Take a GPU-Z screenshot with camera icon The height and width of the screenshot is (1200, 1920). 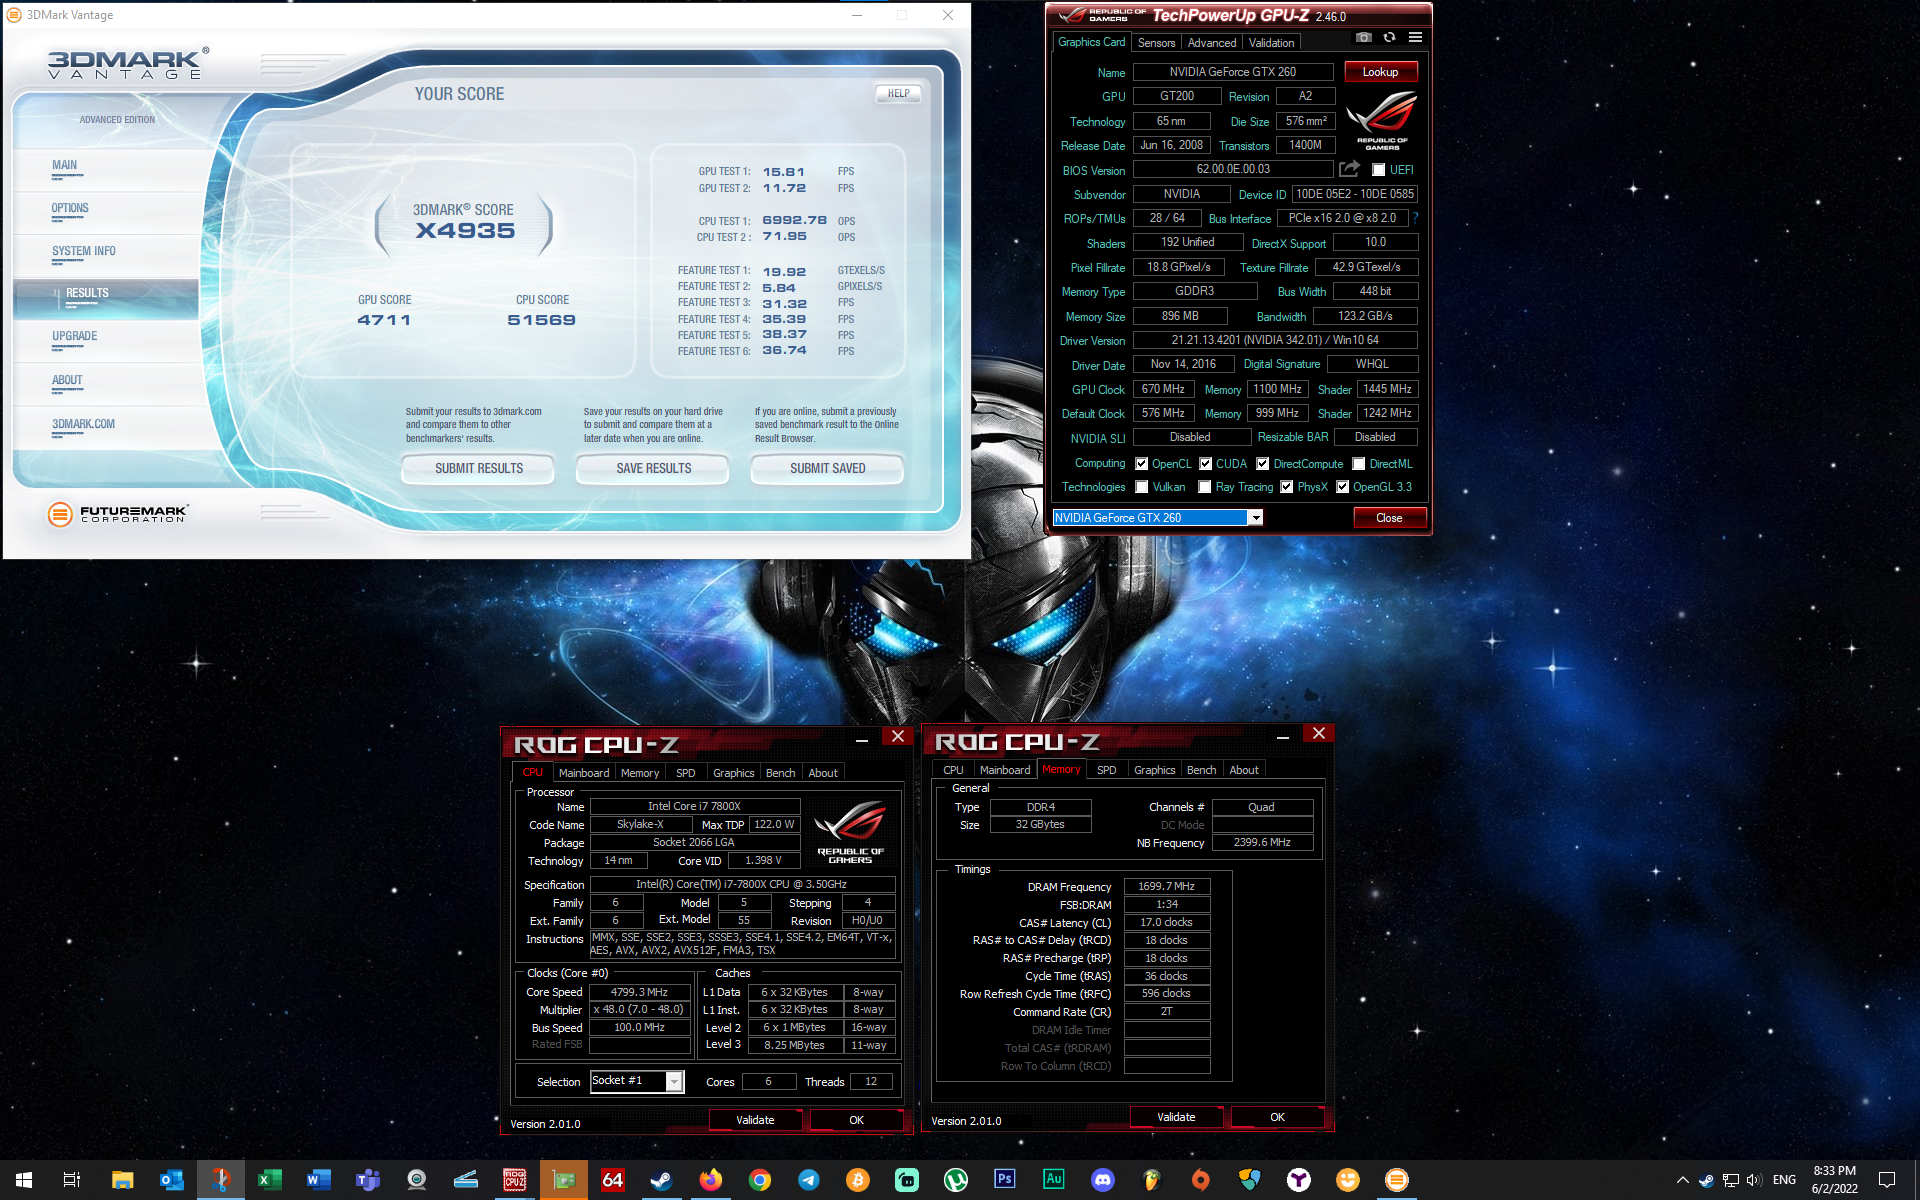coord(1363,38)
